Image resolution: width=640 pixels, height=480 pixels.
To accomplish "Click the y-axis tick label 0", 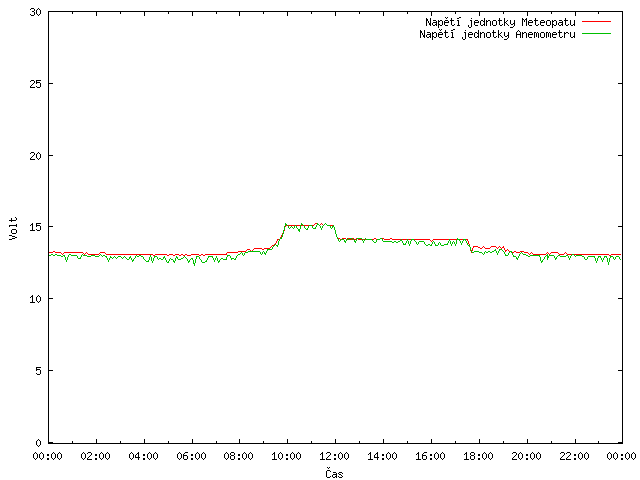I will pyautogui.click(x=38, y=443).
